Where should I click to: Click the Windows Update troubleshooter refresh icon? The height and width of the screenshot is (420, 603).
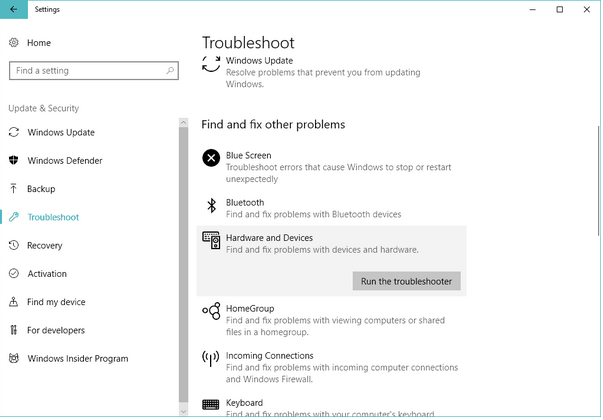211,63
